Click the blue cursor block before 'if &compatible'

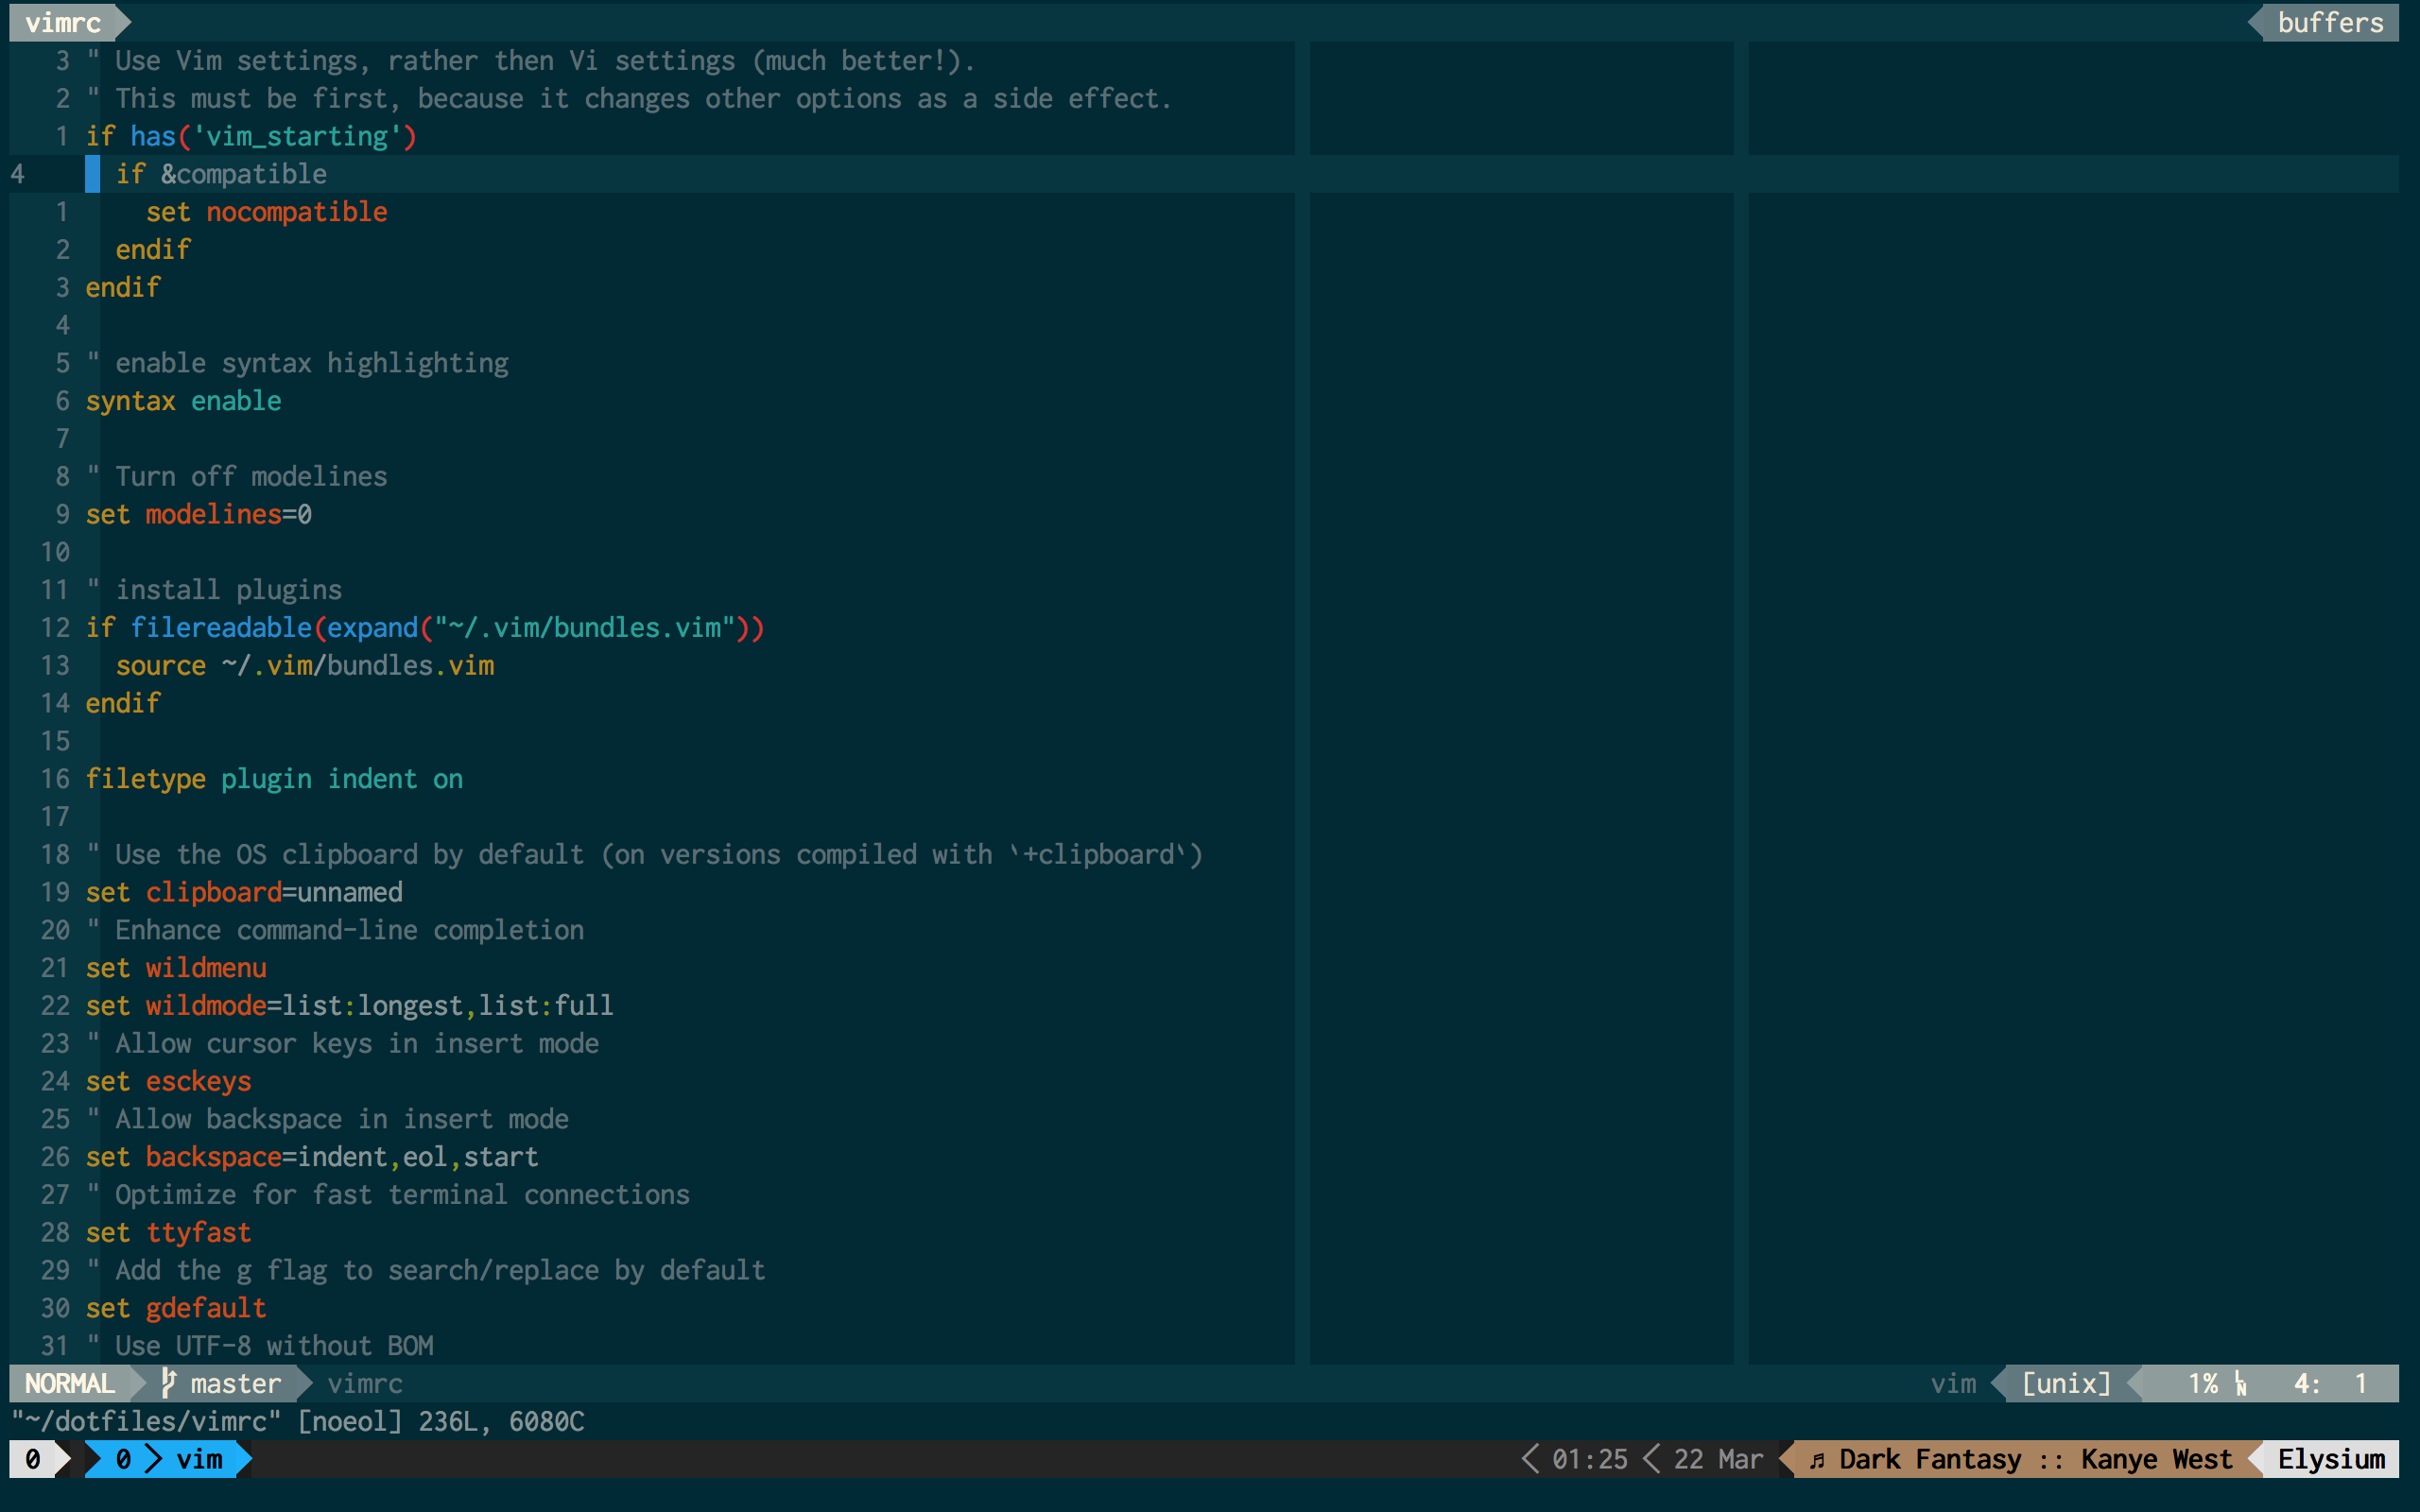coord(92,174)
